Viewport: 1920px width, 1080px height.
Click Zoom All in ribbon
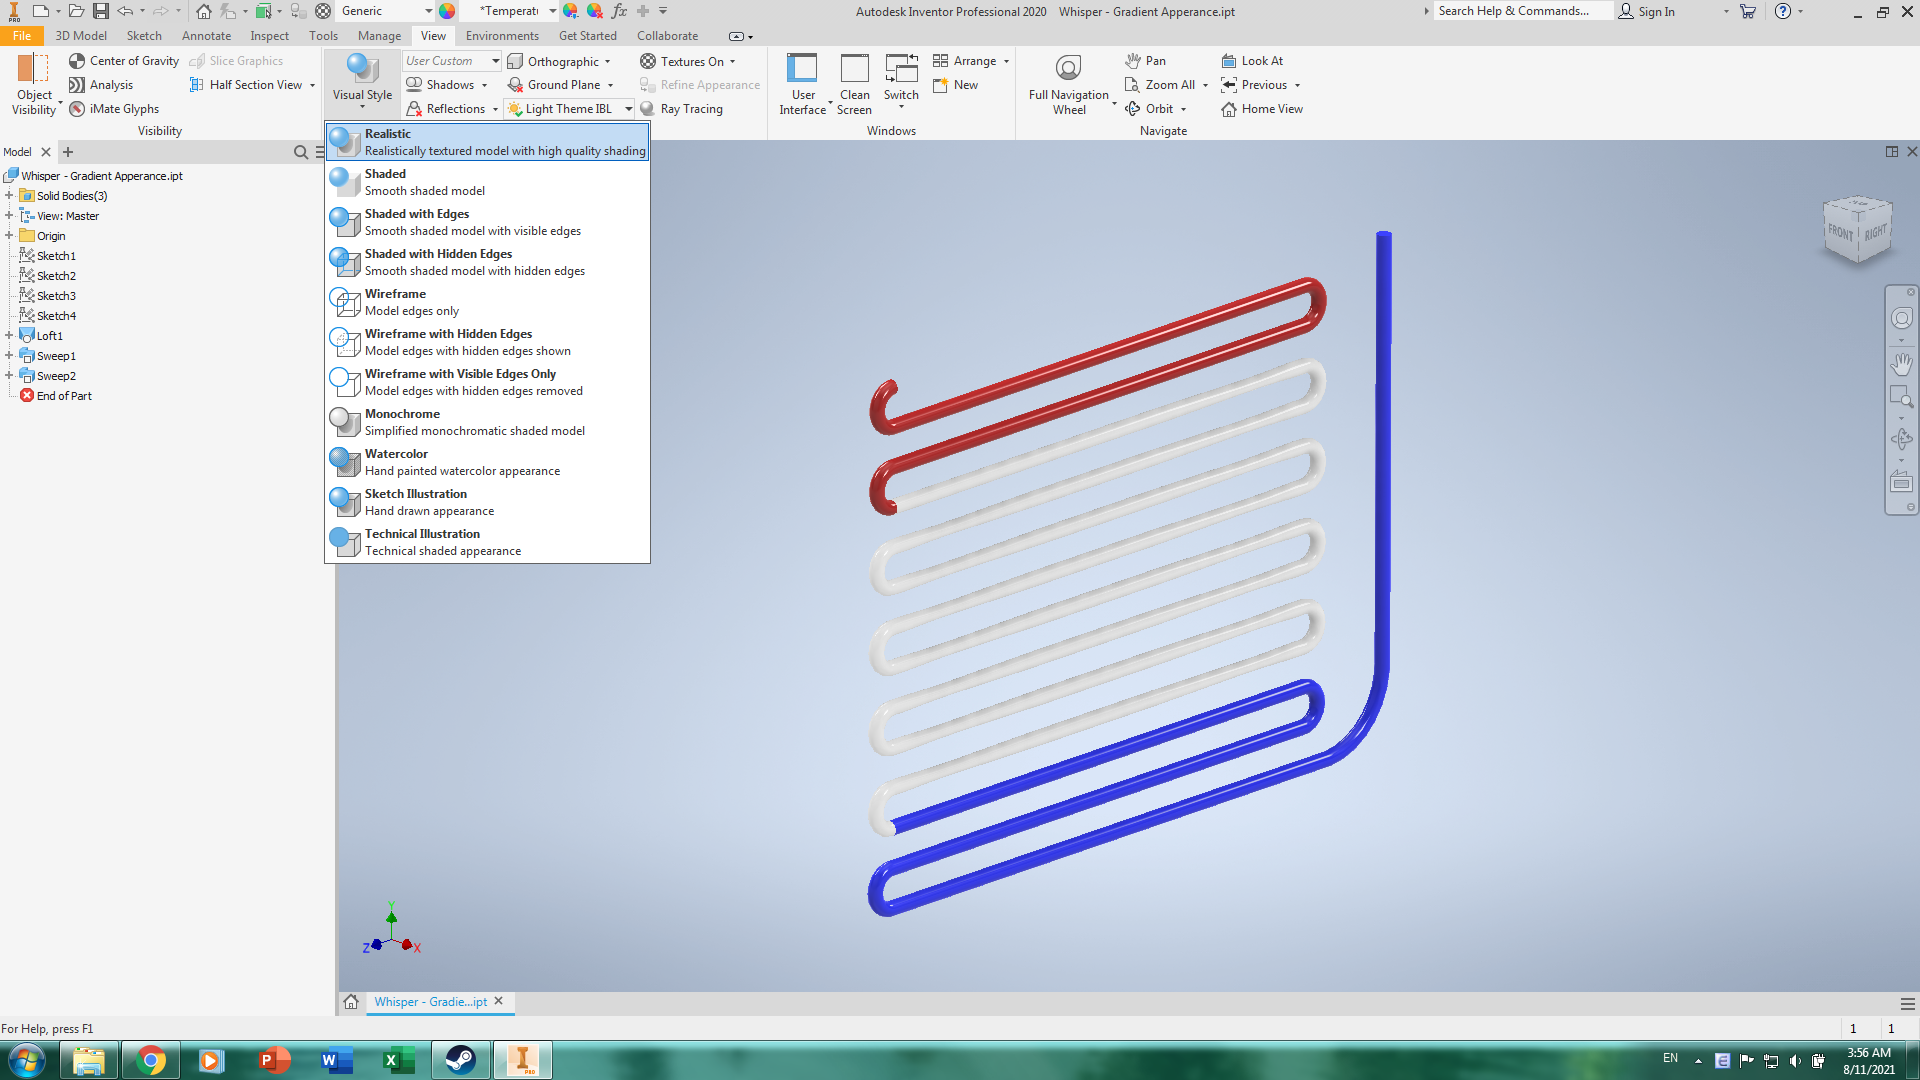pyautogui.click(x=1160, y=85)
